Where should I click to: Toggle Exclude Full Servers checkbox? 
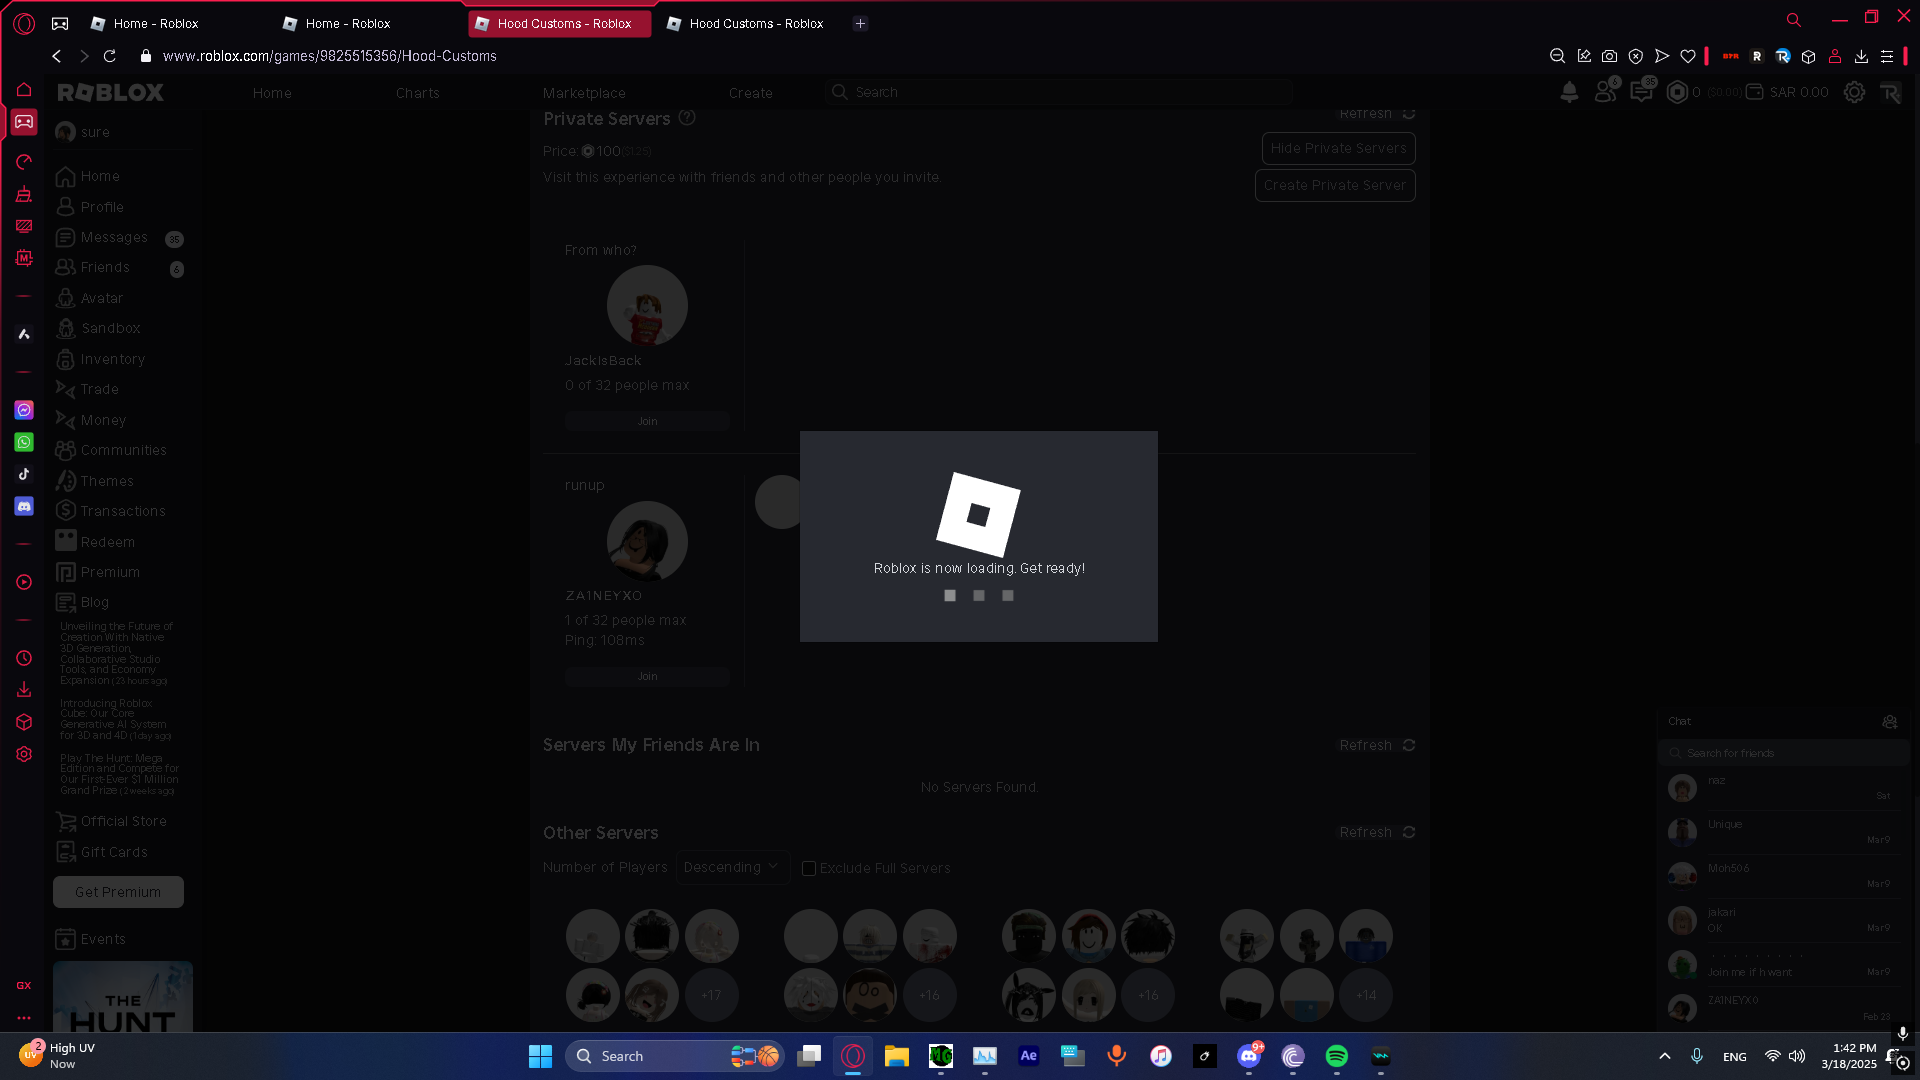[809, 868]
